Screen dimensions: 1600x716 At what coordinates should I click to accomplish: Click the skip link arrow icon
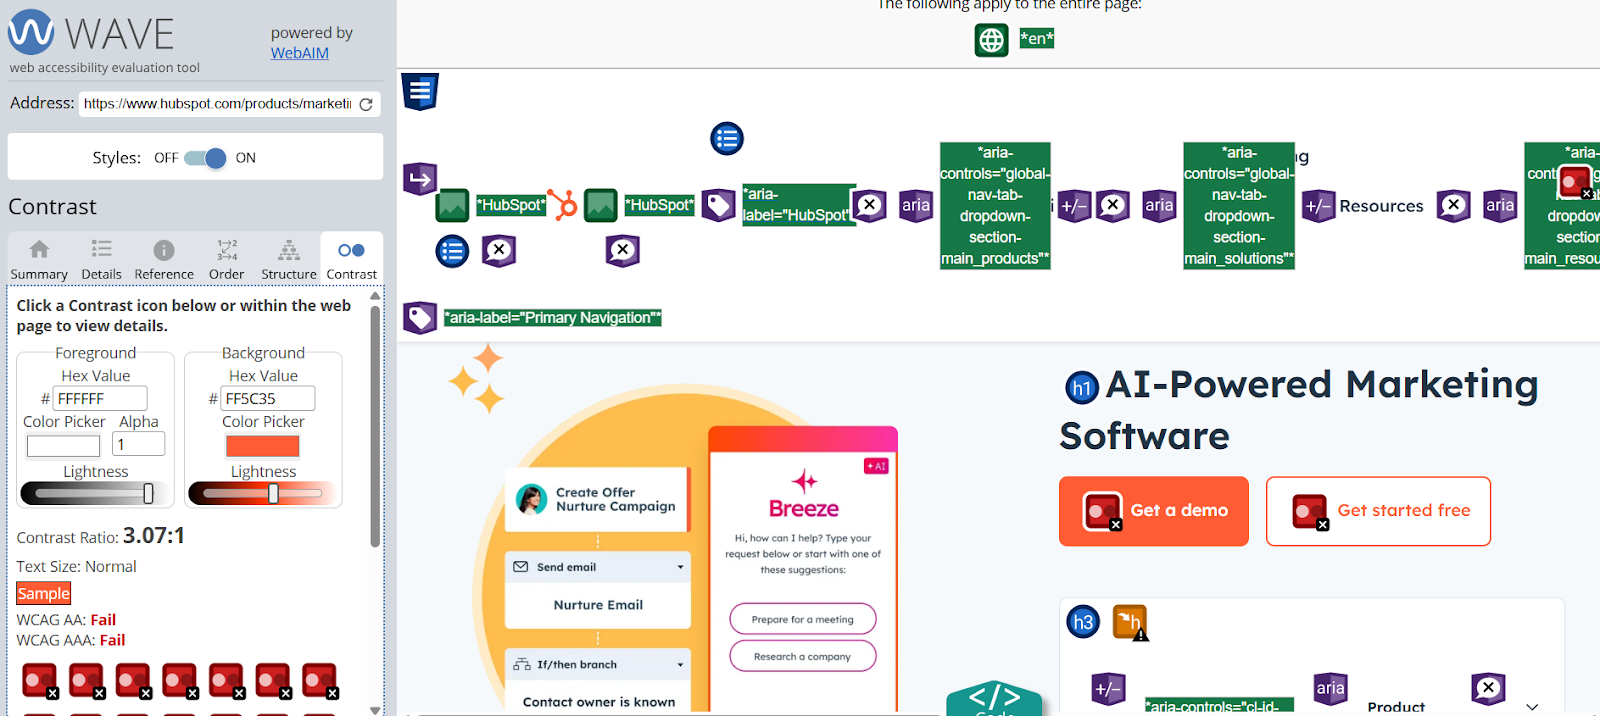click(x=420, y=180)
